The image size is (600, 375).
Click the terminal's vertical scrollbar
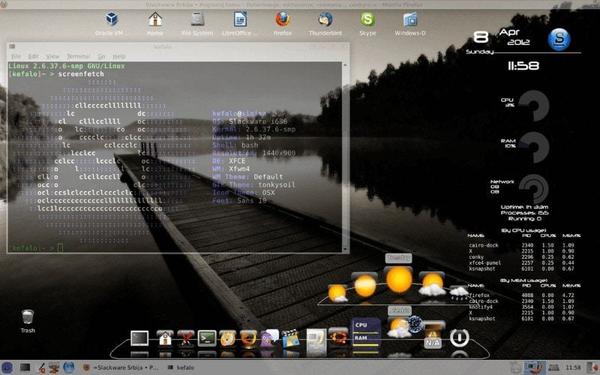(x=345, y=157)
